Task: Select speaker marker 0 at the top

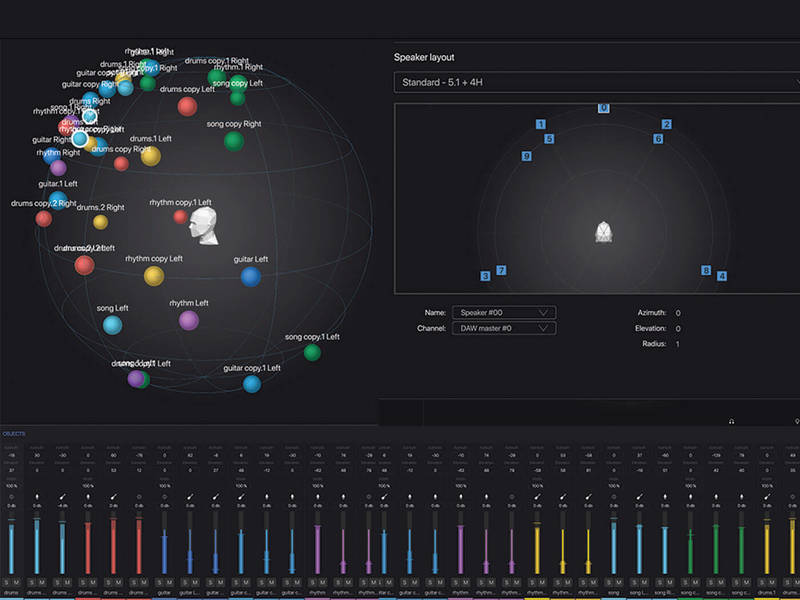Action: 603,108
